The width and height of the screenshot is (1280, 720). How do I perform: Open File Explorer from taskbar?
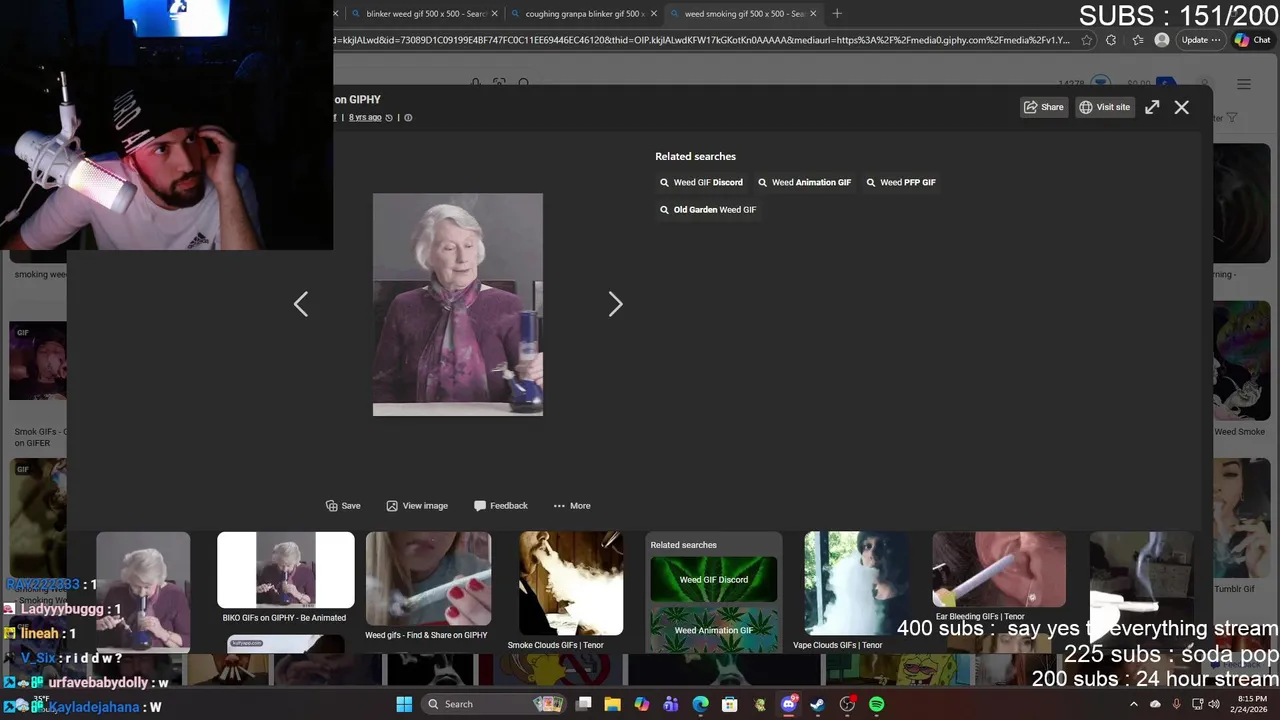coord(613,704)
